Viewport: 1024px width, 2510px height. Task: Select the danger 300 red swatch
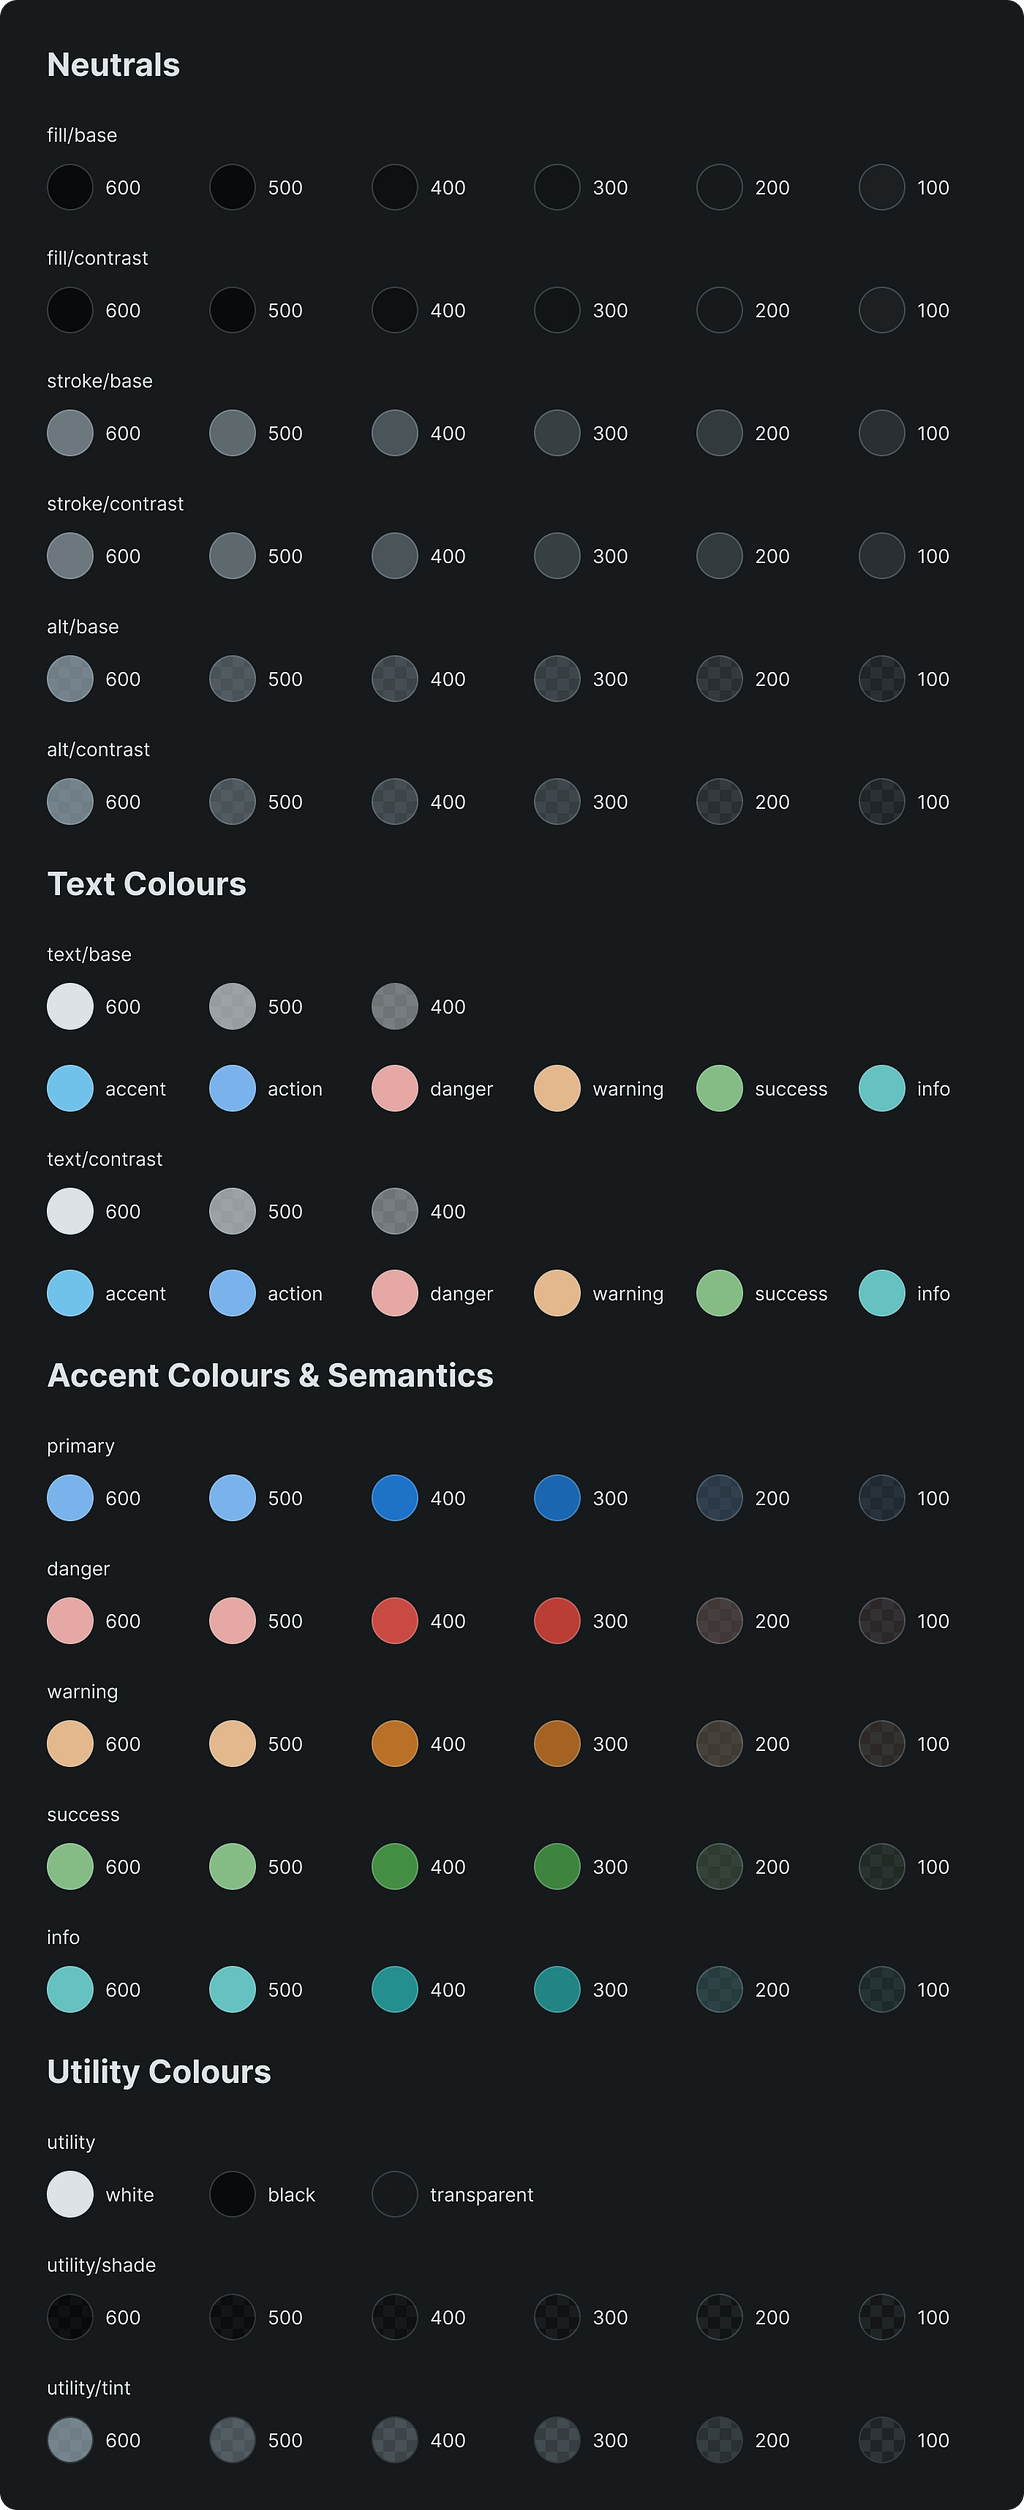tap(557, 1621)
